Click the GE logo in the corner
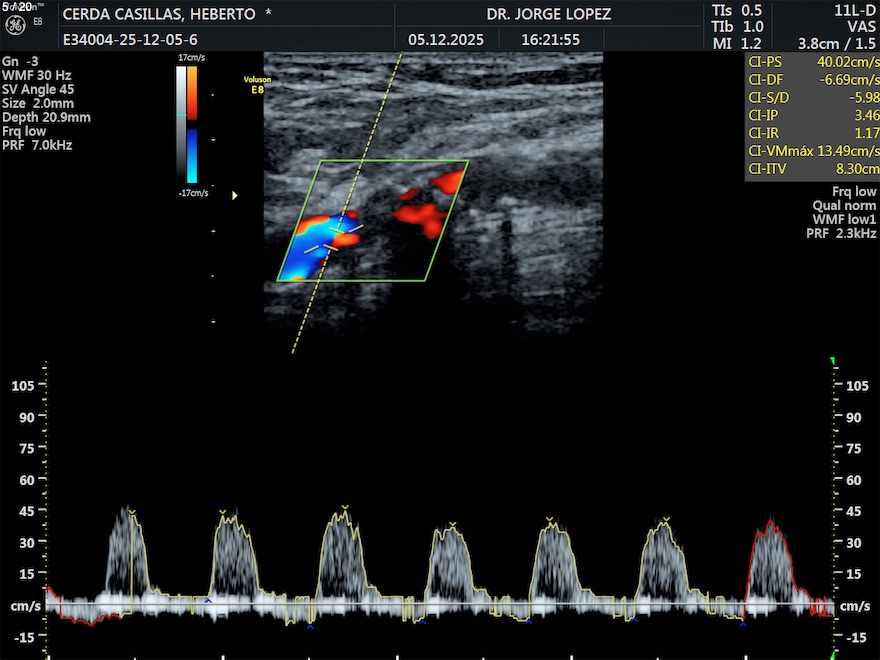880x660 pixels. [x=15, y=27]
